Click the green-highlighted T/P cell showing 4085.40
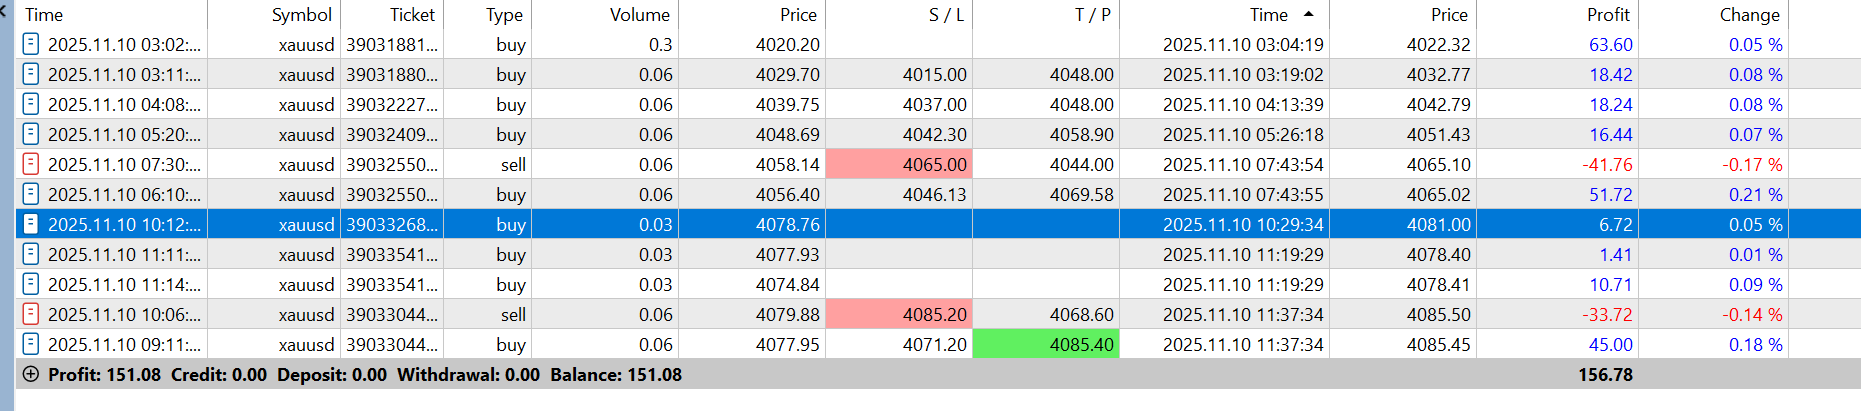The image size is (1861, 411). [1046, 344]
